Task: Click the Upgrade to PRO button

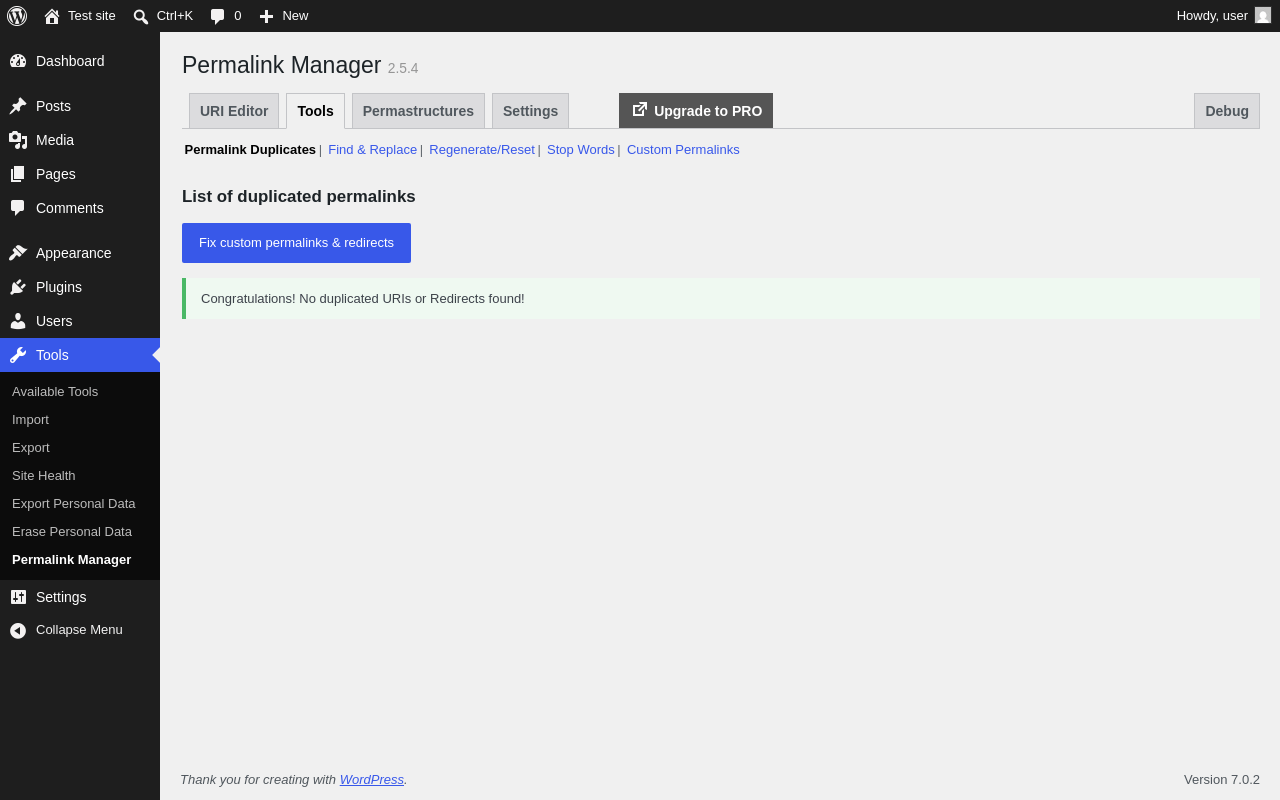Action: [x=696, y=111]
